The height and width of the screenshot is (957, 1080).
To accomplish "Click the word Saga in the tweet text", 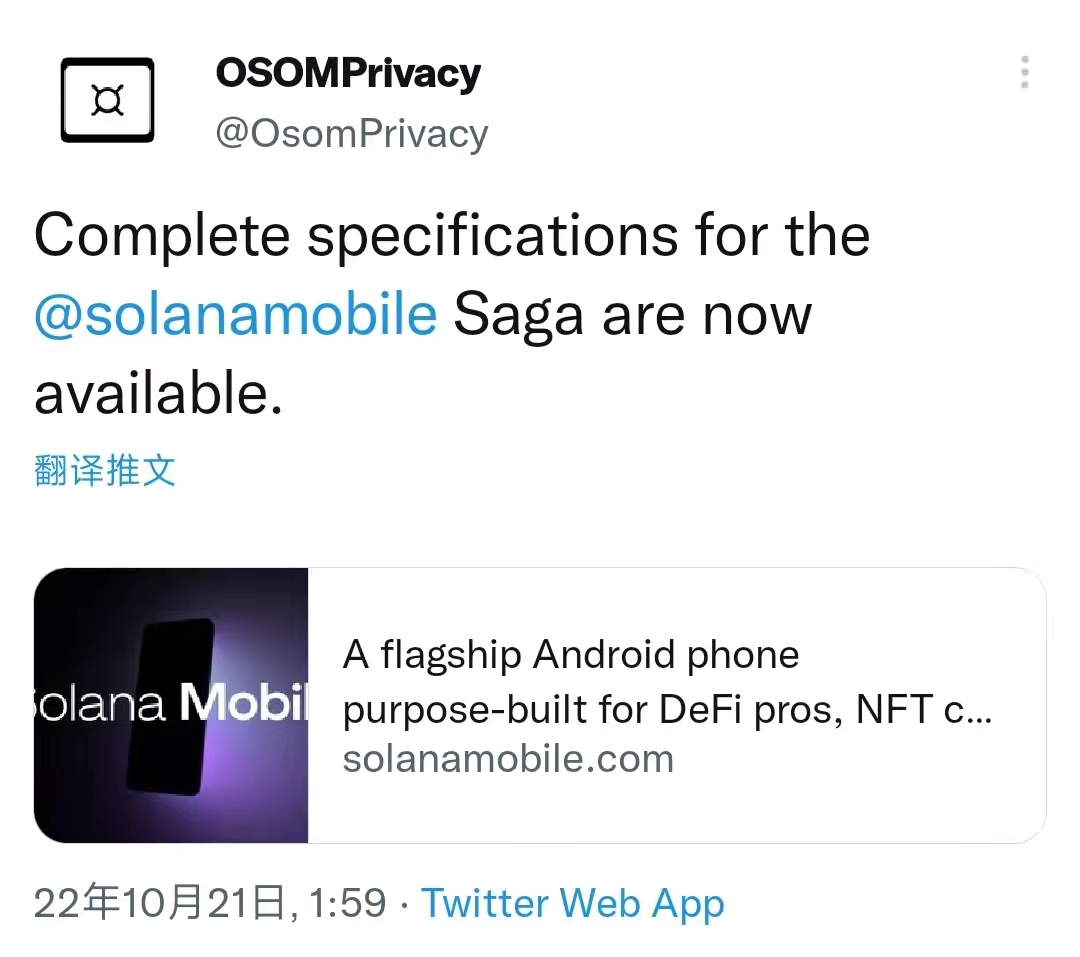I will 516,313.
